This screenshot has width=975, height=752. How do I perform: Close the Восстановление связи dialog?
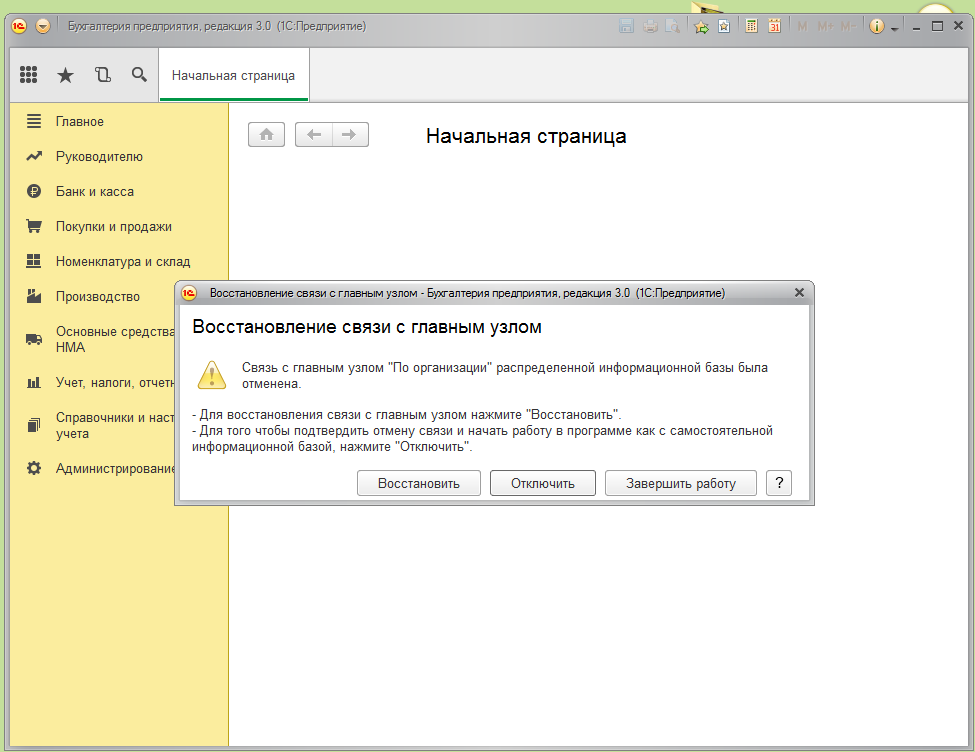click(800, 292)
